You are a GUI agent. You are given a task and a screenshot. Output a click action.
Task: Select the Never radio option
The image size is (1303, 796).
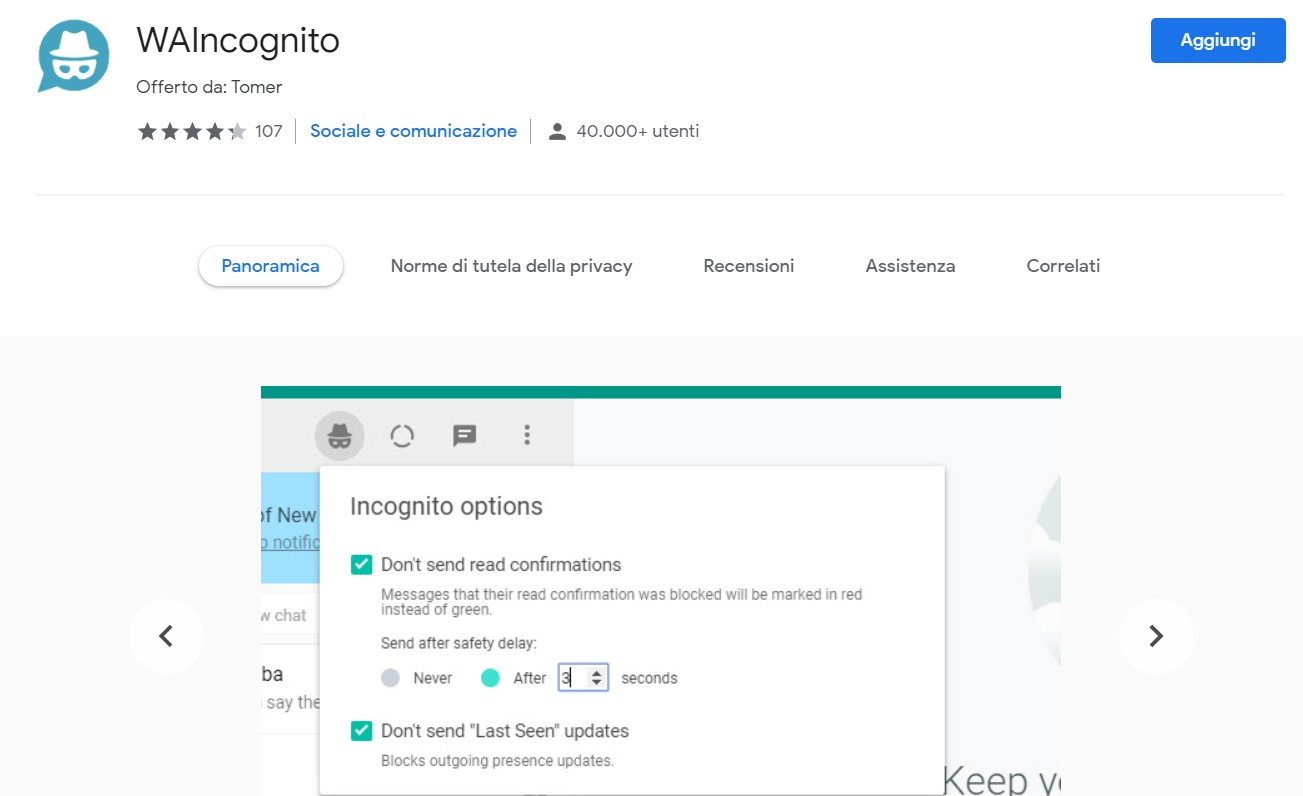point(390,678)
